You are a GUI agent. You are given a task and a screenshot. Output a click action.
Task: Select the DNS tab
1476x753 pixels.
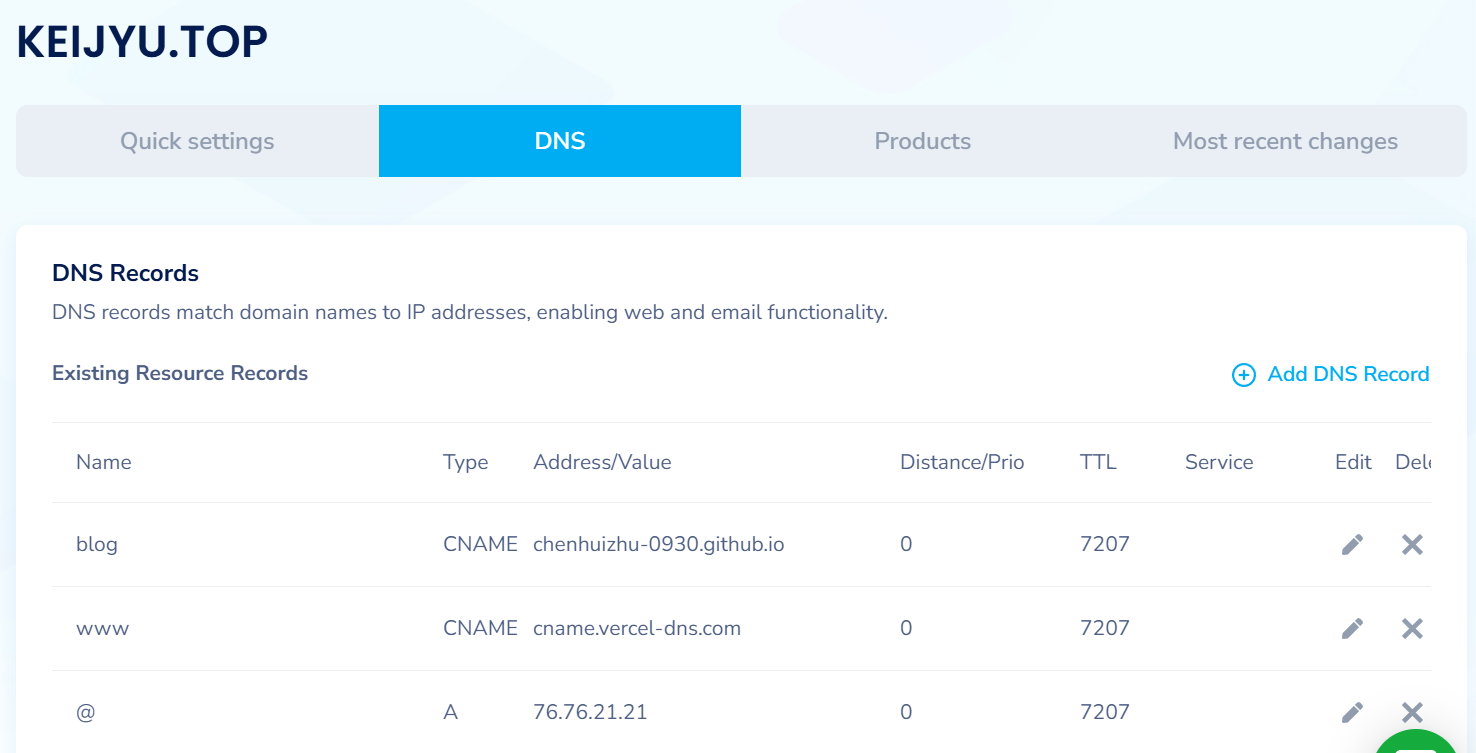[x=560, y=141]
